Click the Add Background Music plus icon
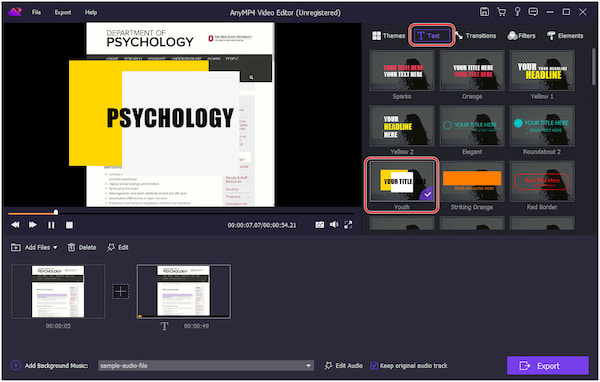The height and width of the screenshot is (382, 600). click(x=16, y=365)
